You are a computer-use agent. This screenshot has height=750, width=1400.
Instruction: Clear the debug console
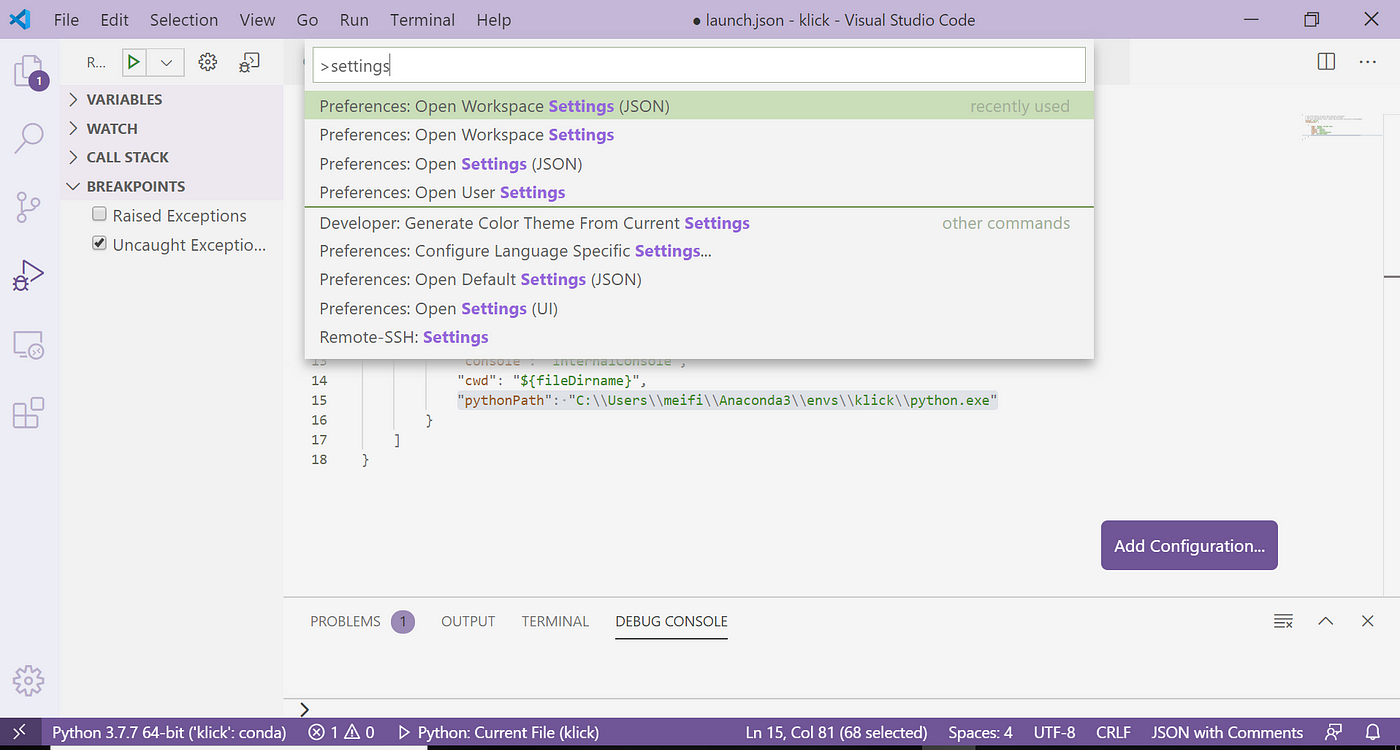click(x=1283, y=621)
